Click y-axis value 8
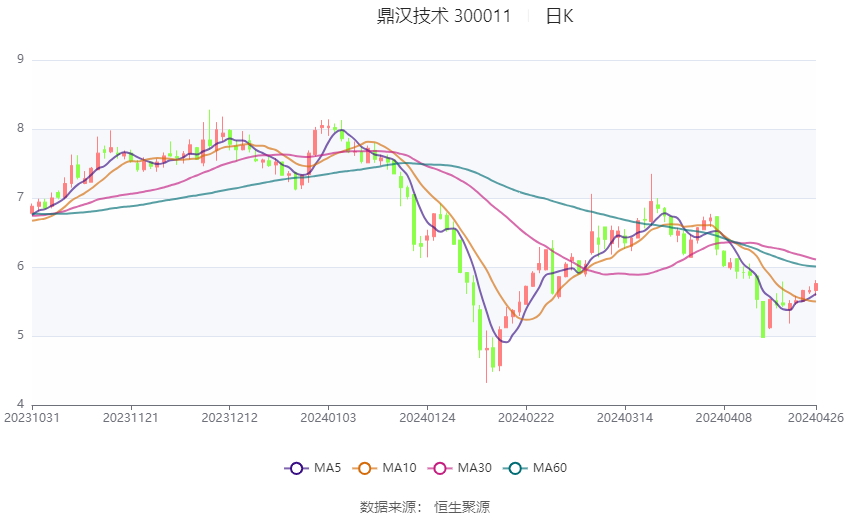The image size is (850, 517). (x=21, y=128)
